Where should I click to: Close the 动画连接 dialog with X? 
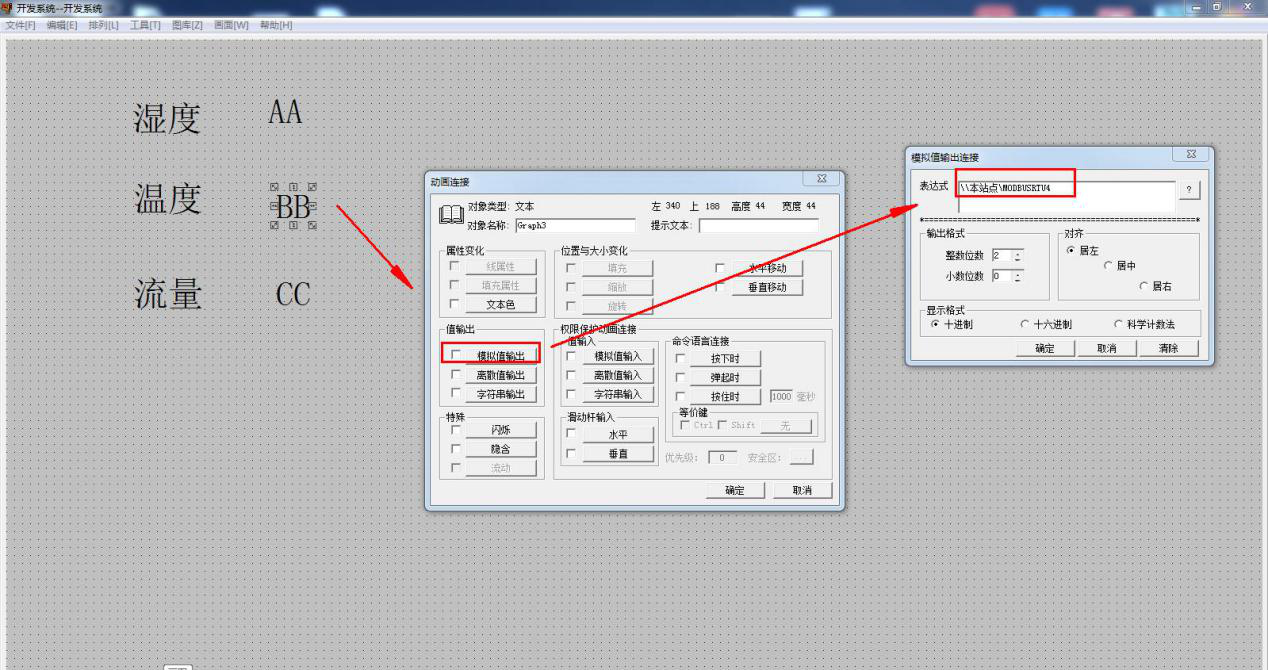[821, 179]
